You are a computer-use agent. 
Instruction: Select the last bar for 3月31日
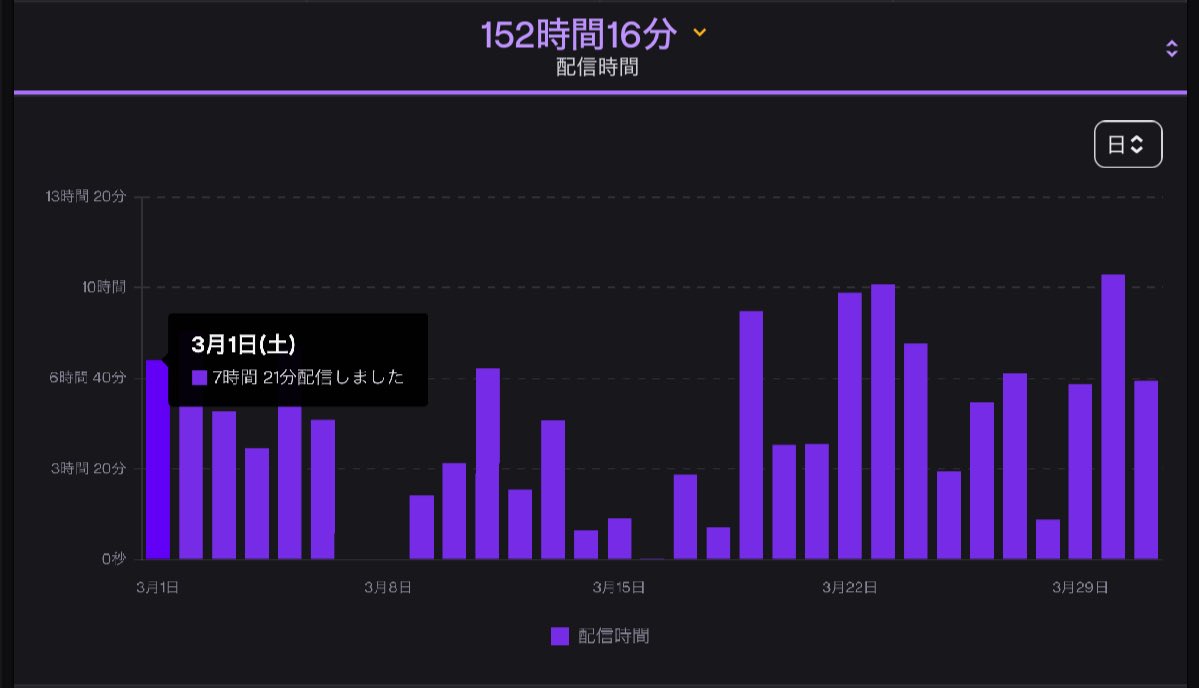coord(1145,469)
